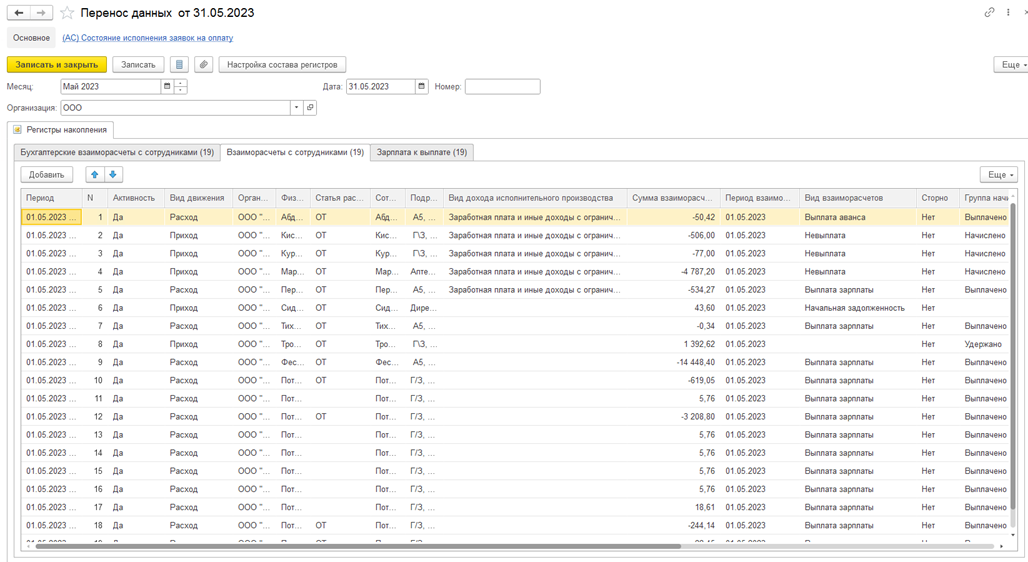This screenshot has height=562, width=1028.
Task: Click into the Месяц field showing Май 2023
Action: pos(111,86)
